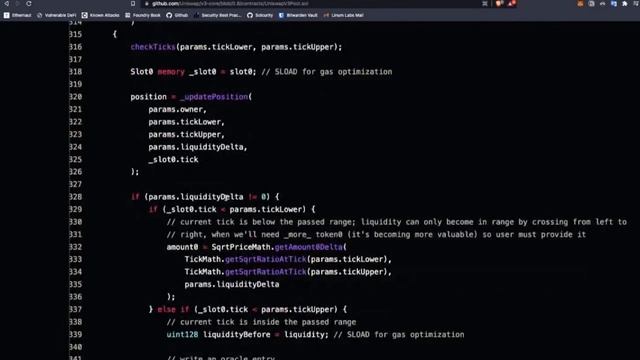The width and height of the screenshot is (640, 360).
Task: Click 'params.tickUpper,' on line 323
Action: 187,134
